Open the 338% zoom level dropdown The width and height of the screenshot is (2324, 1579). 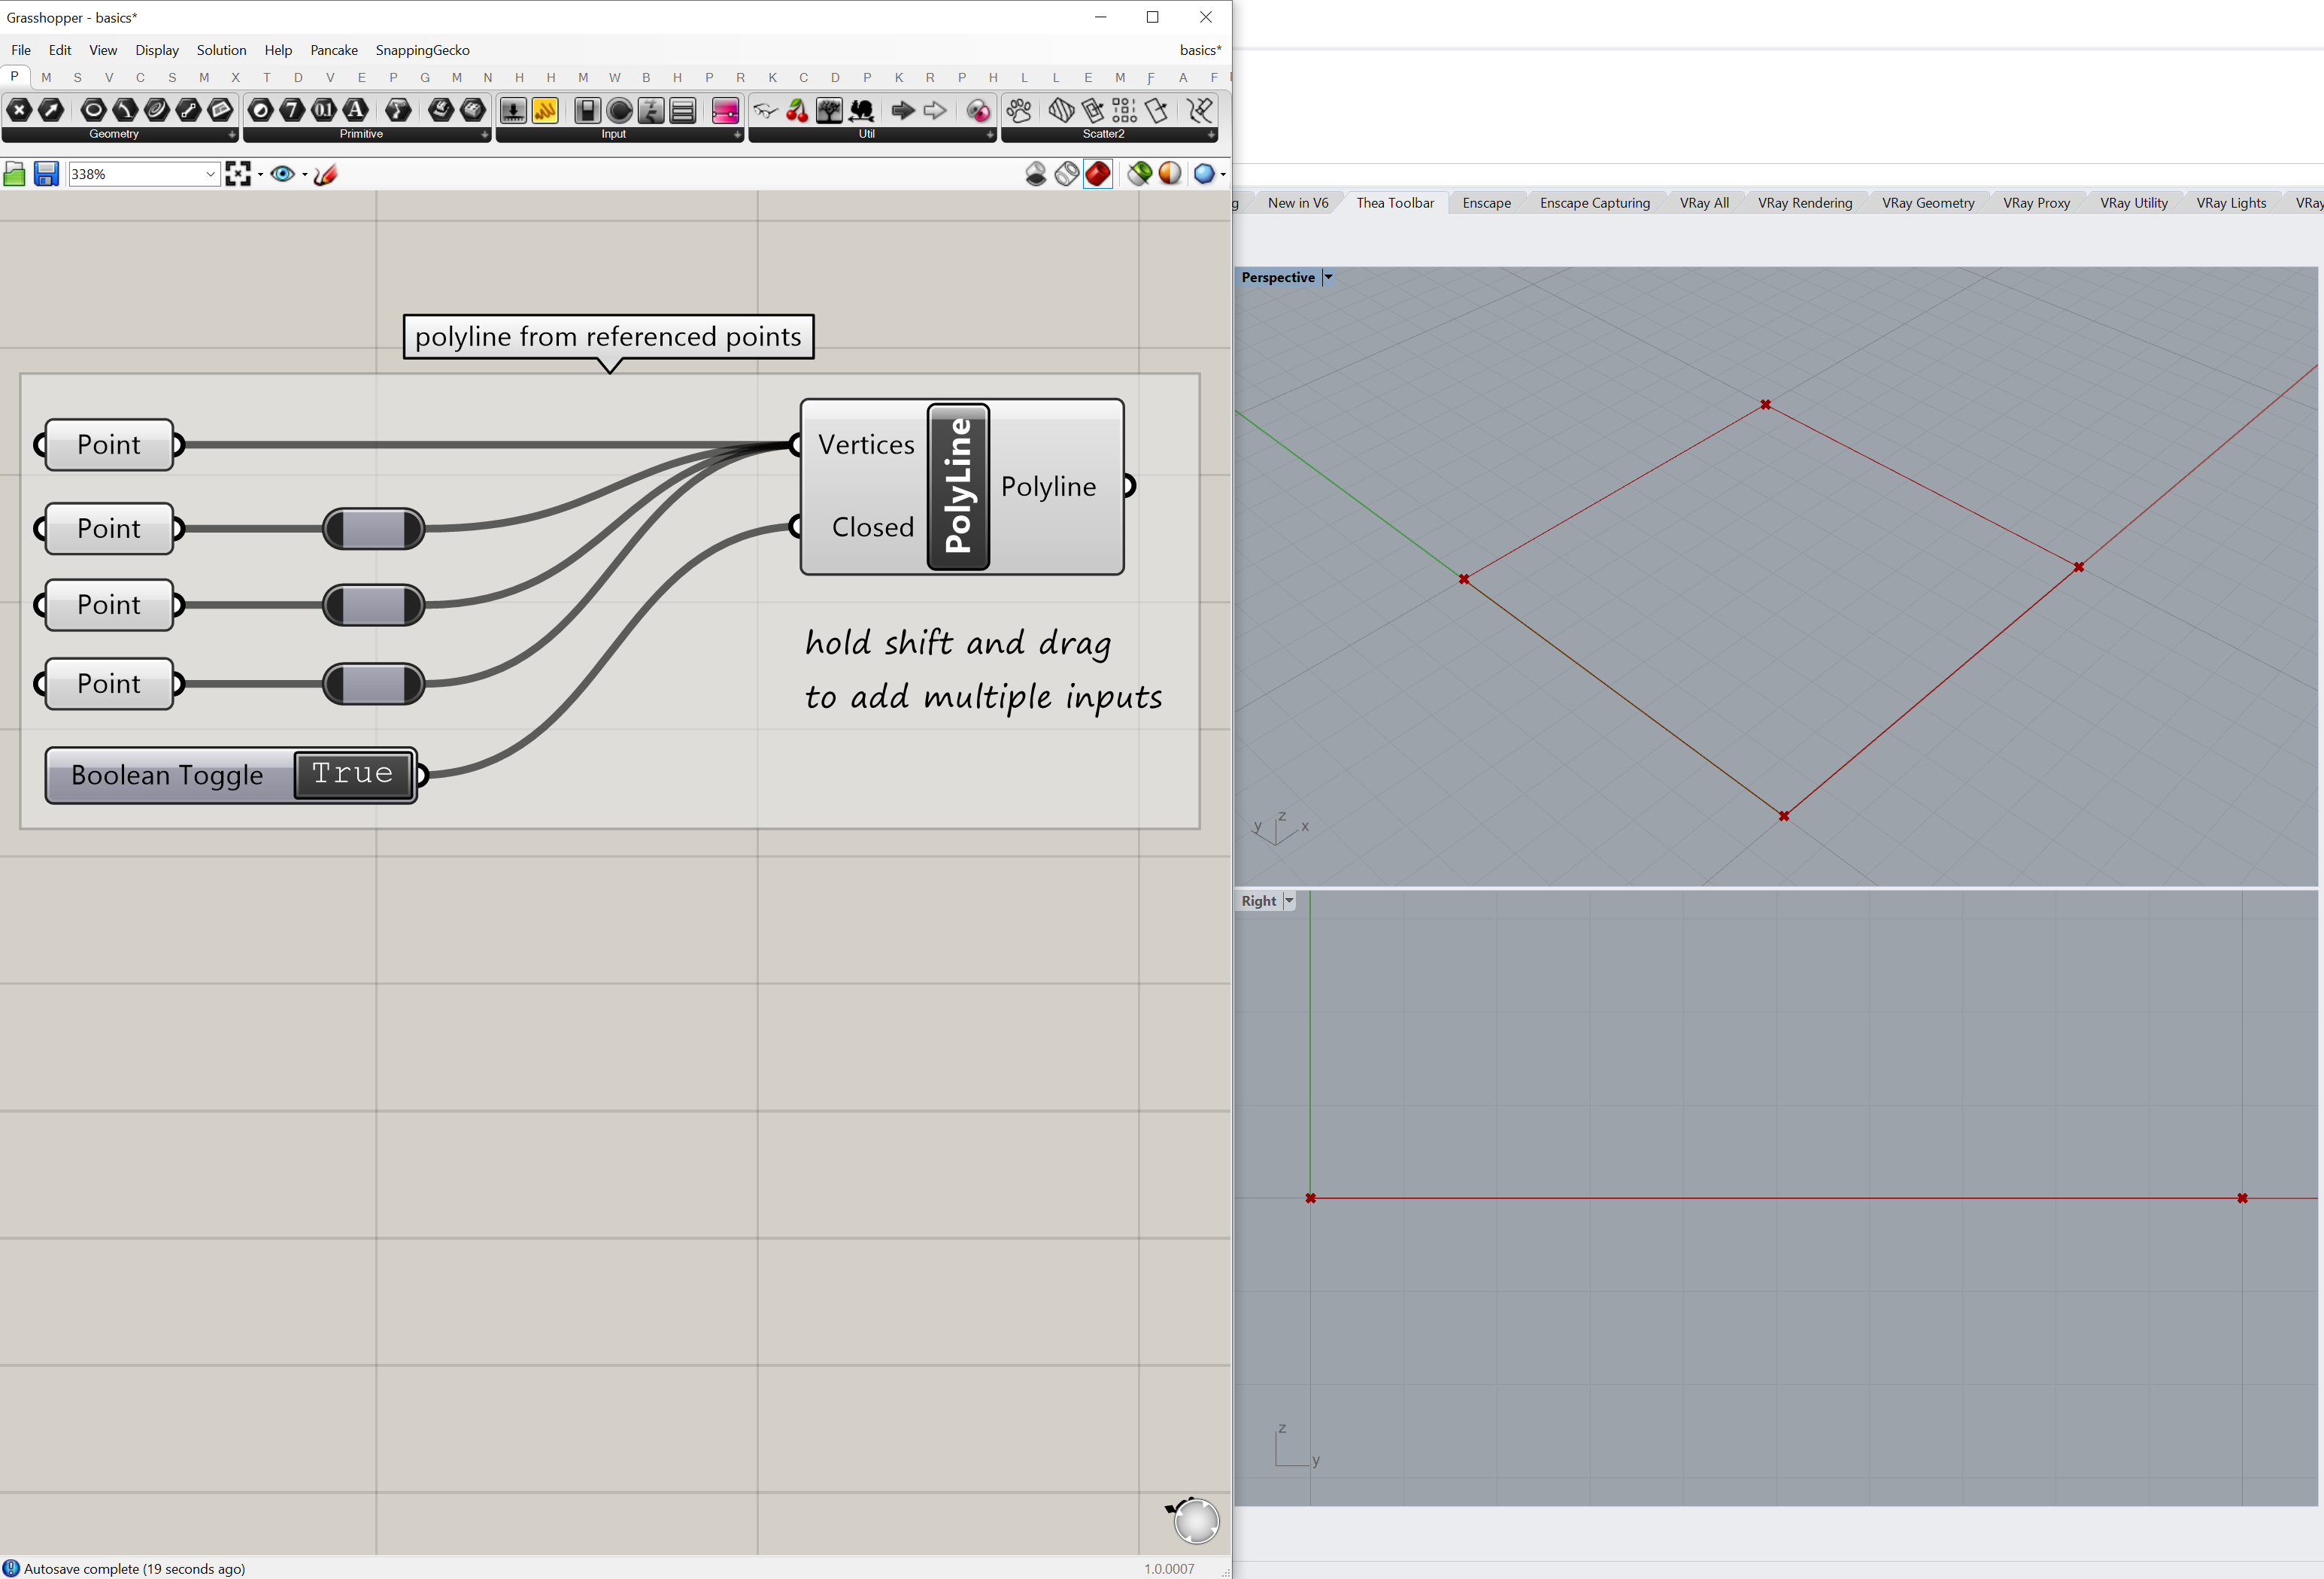(210, 174)
